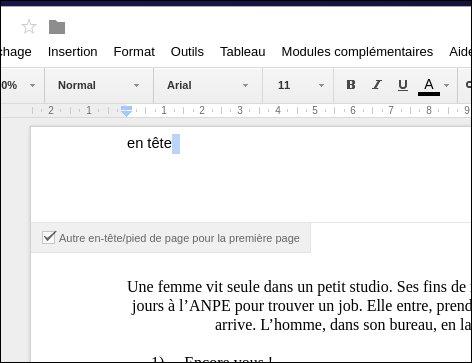The image size is (472, 363).
Task: Open the Modules complémentaires menu
Action: (x=357, y=52)
